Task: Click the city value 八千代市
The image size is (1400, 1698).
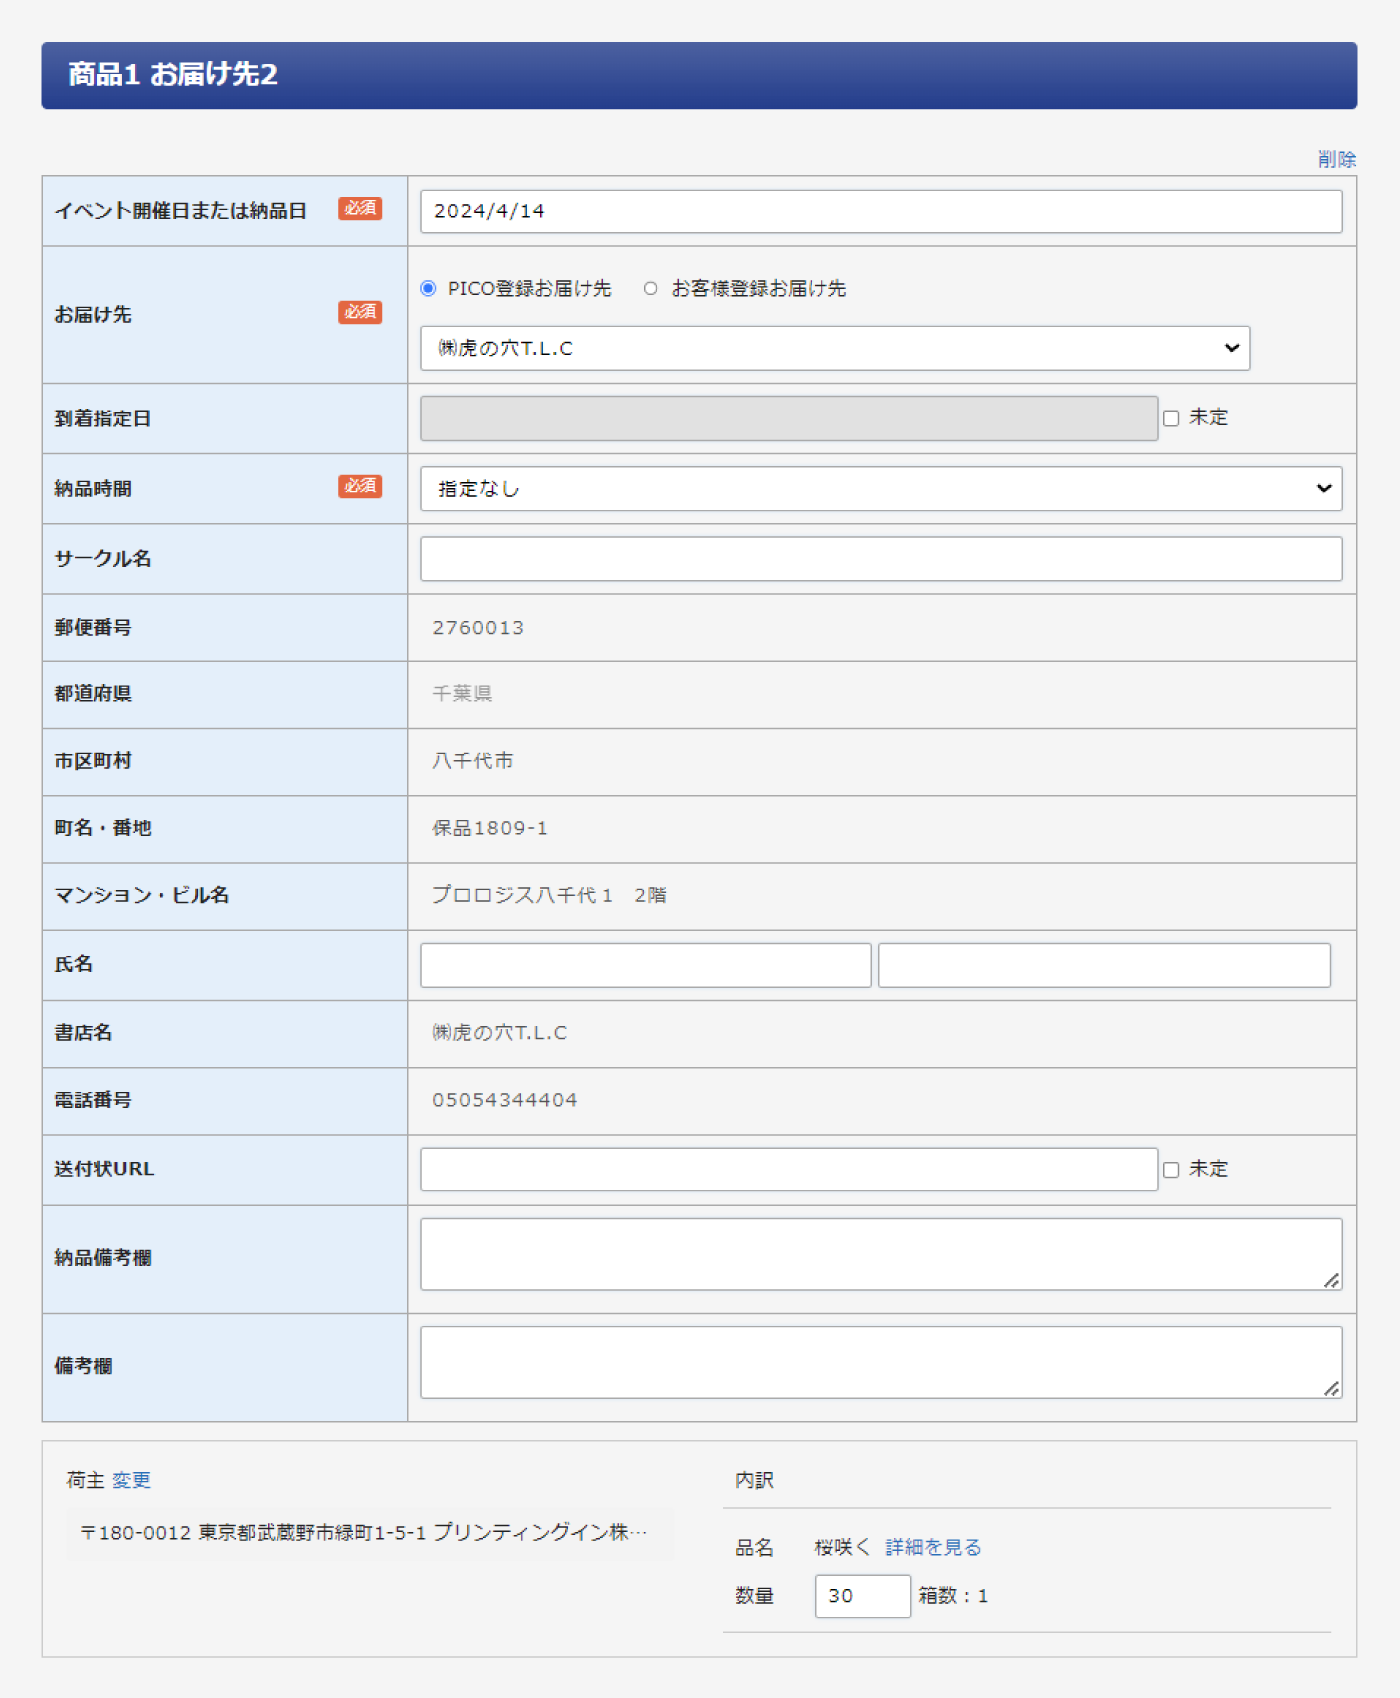Action: click(x=472, y=761)
